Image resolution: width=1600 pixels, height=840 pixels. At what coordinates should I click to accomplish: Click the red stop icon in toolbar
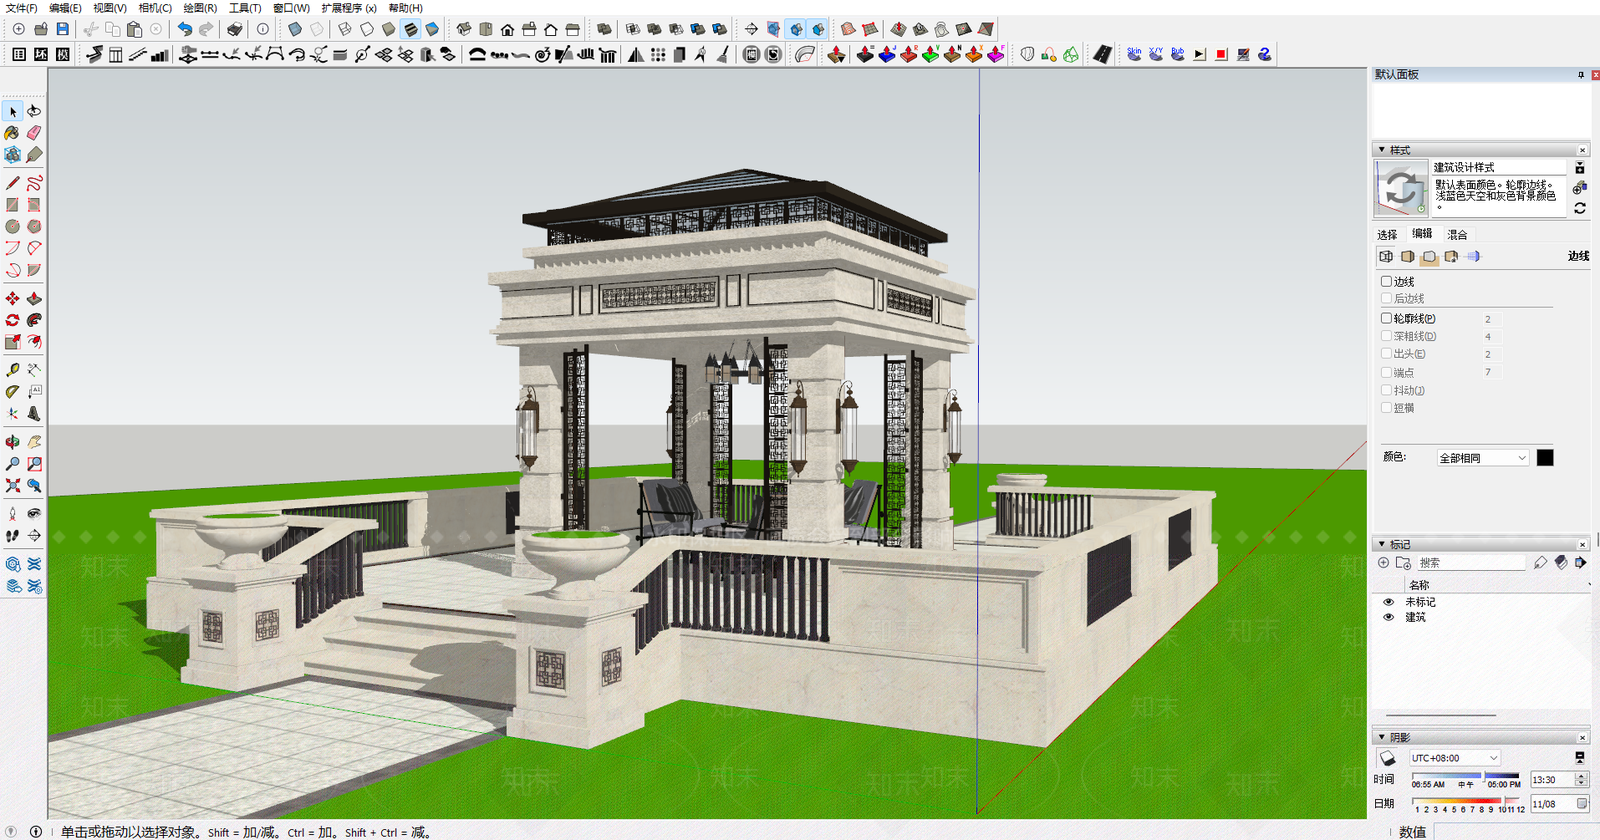[x=1221, y=54]
